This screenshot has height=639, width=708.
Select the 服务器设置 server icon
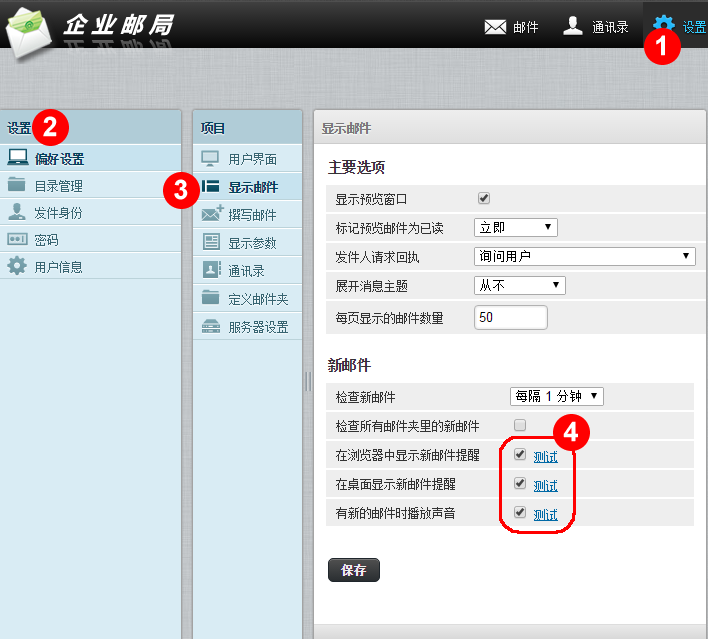211,326
